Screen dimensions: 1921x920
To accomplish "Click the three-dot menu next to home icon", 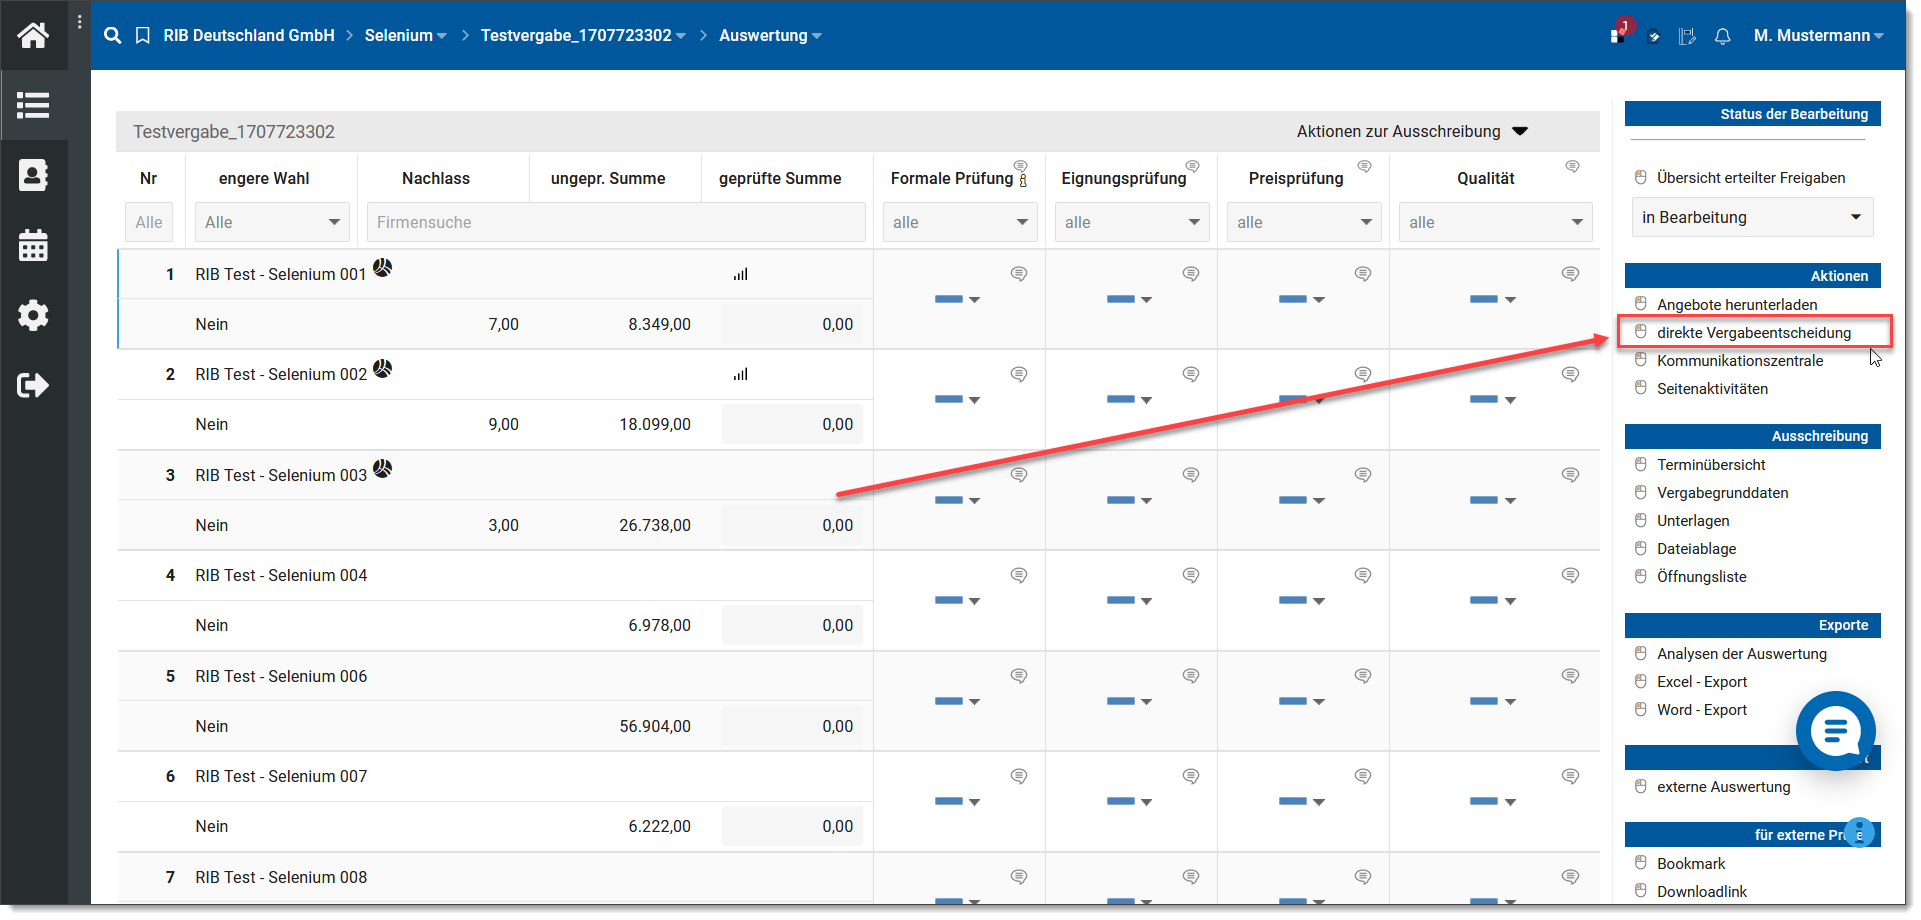I will pyautogui.click(x=79, y=21).
